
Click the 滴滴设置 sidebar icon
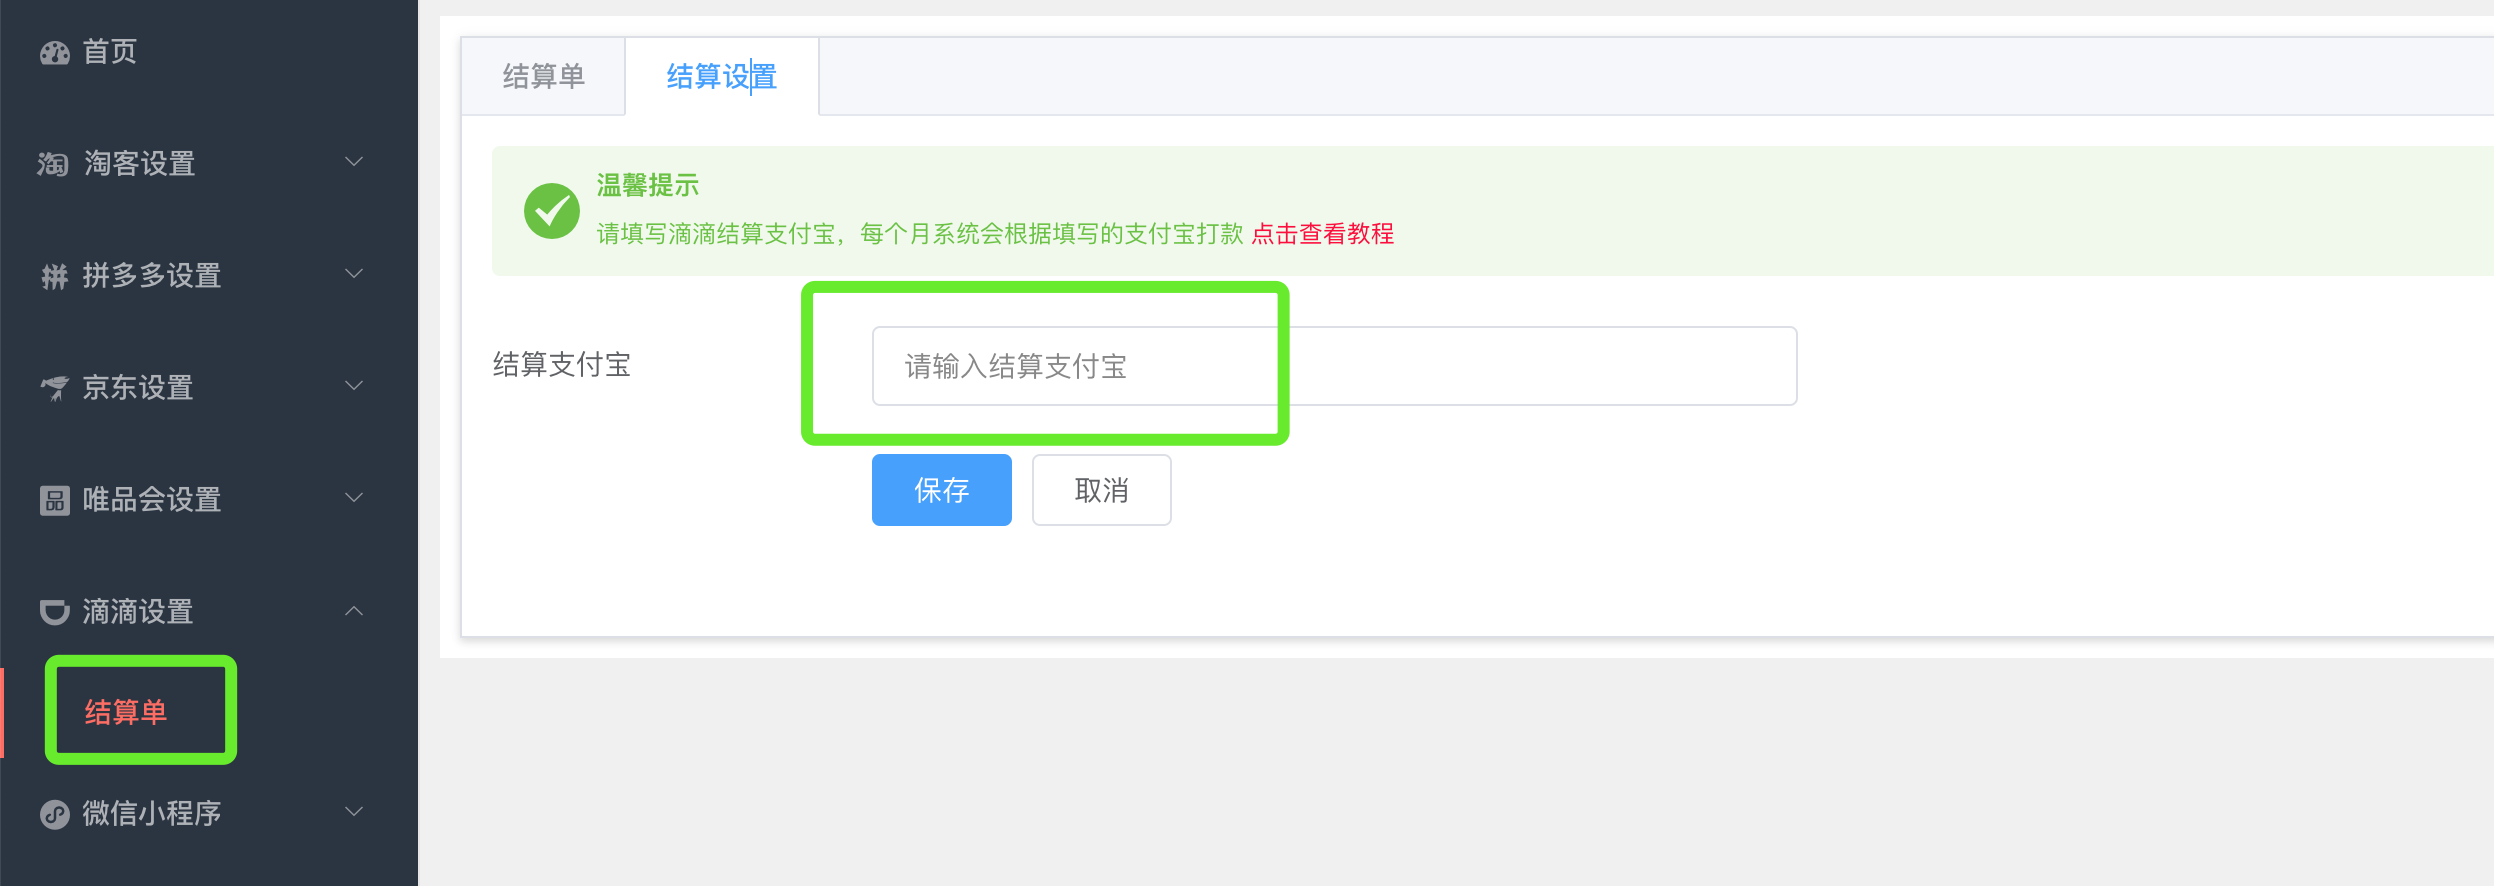pyautogui.click(x=54, y=612)
